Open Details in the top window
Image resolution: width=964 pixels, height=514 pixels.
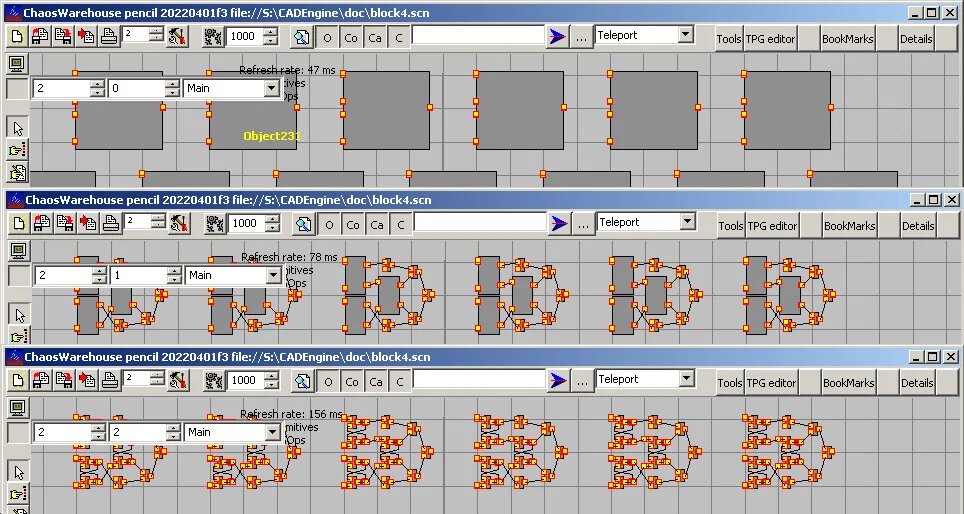pyautogui.click(x=915, y=39)
